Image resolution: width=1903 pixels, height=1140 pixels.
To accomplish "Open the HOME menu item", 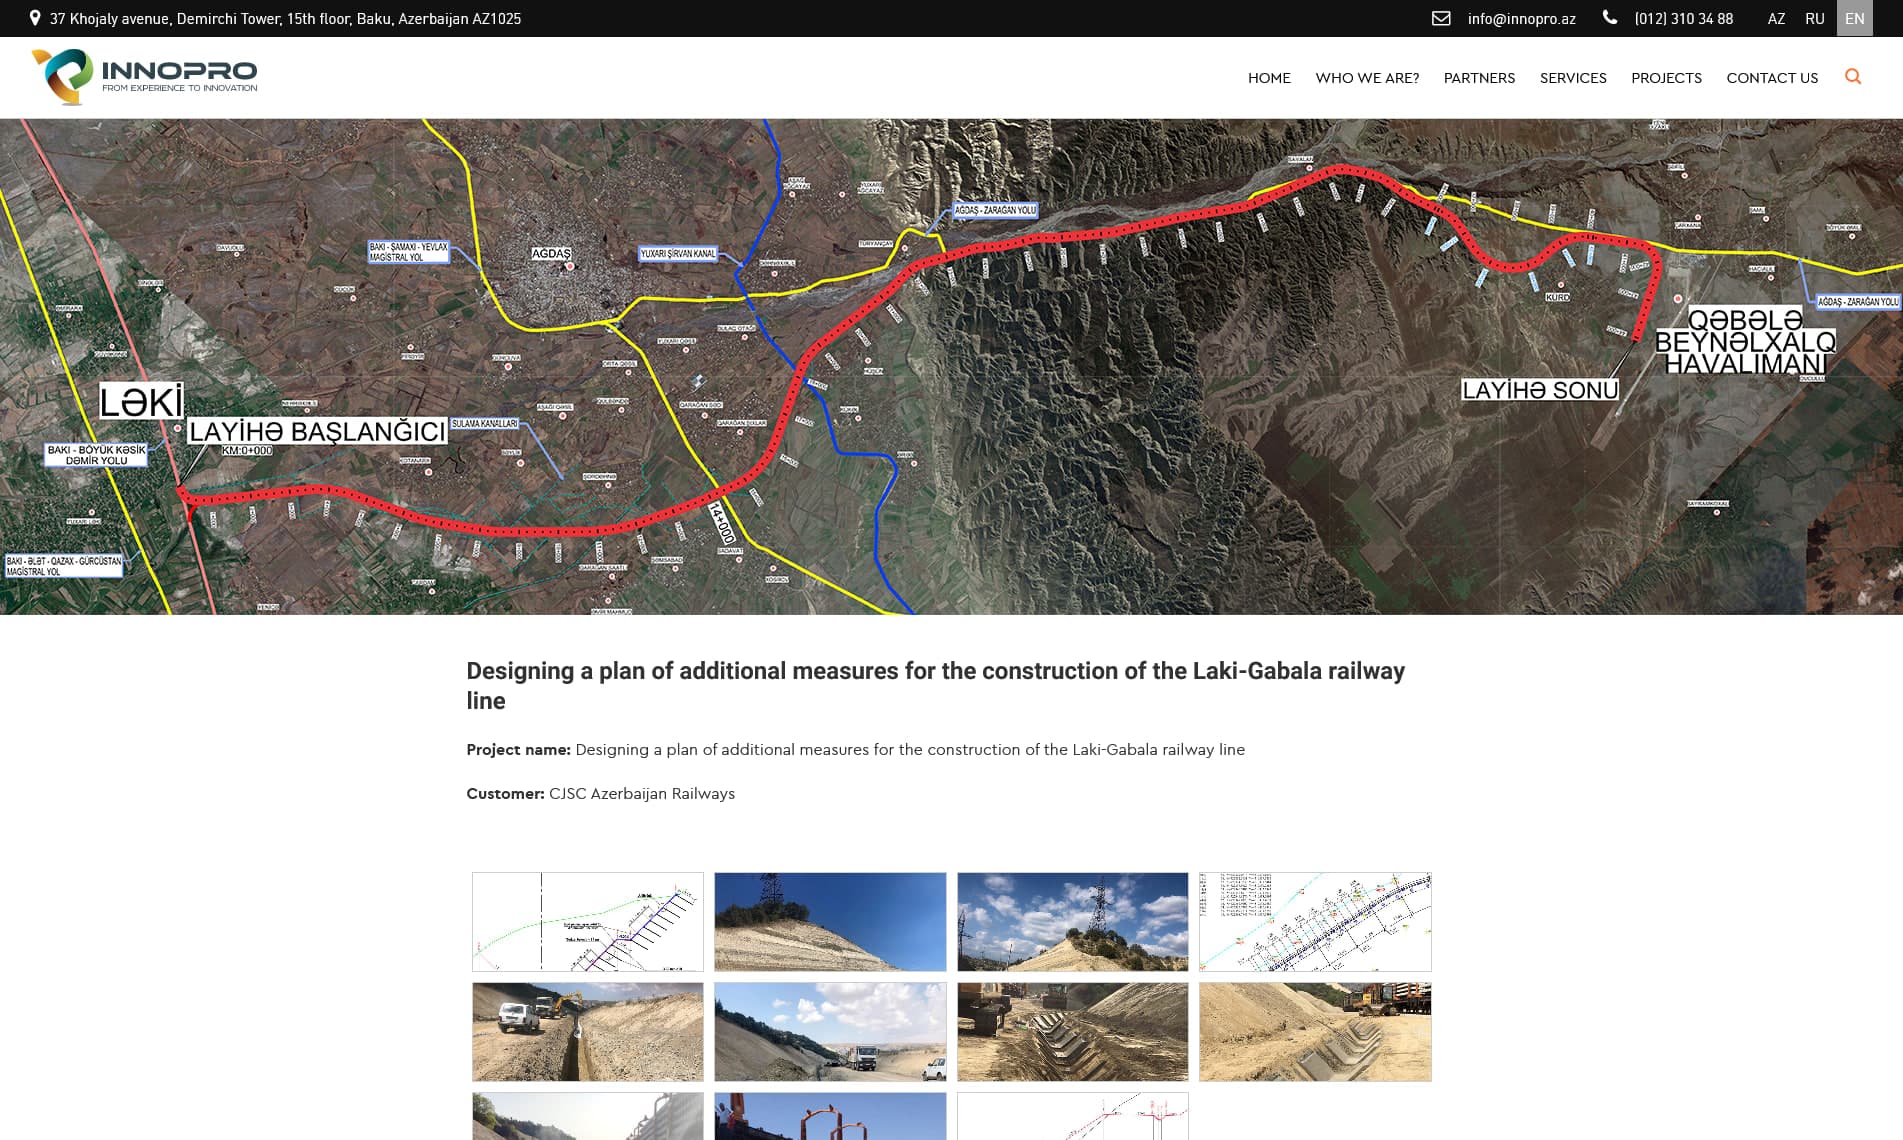I will pyautogui.click(x=1269, y=78).
